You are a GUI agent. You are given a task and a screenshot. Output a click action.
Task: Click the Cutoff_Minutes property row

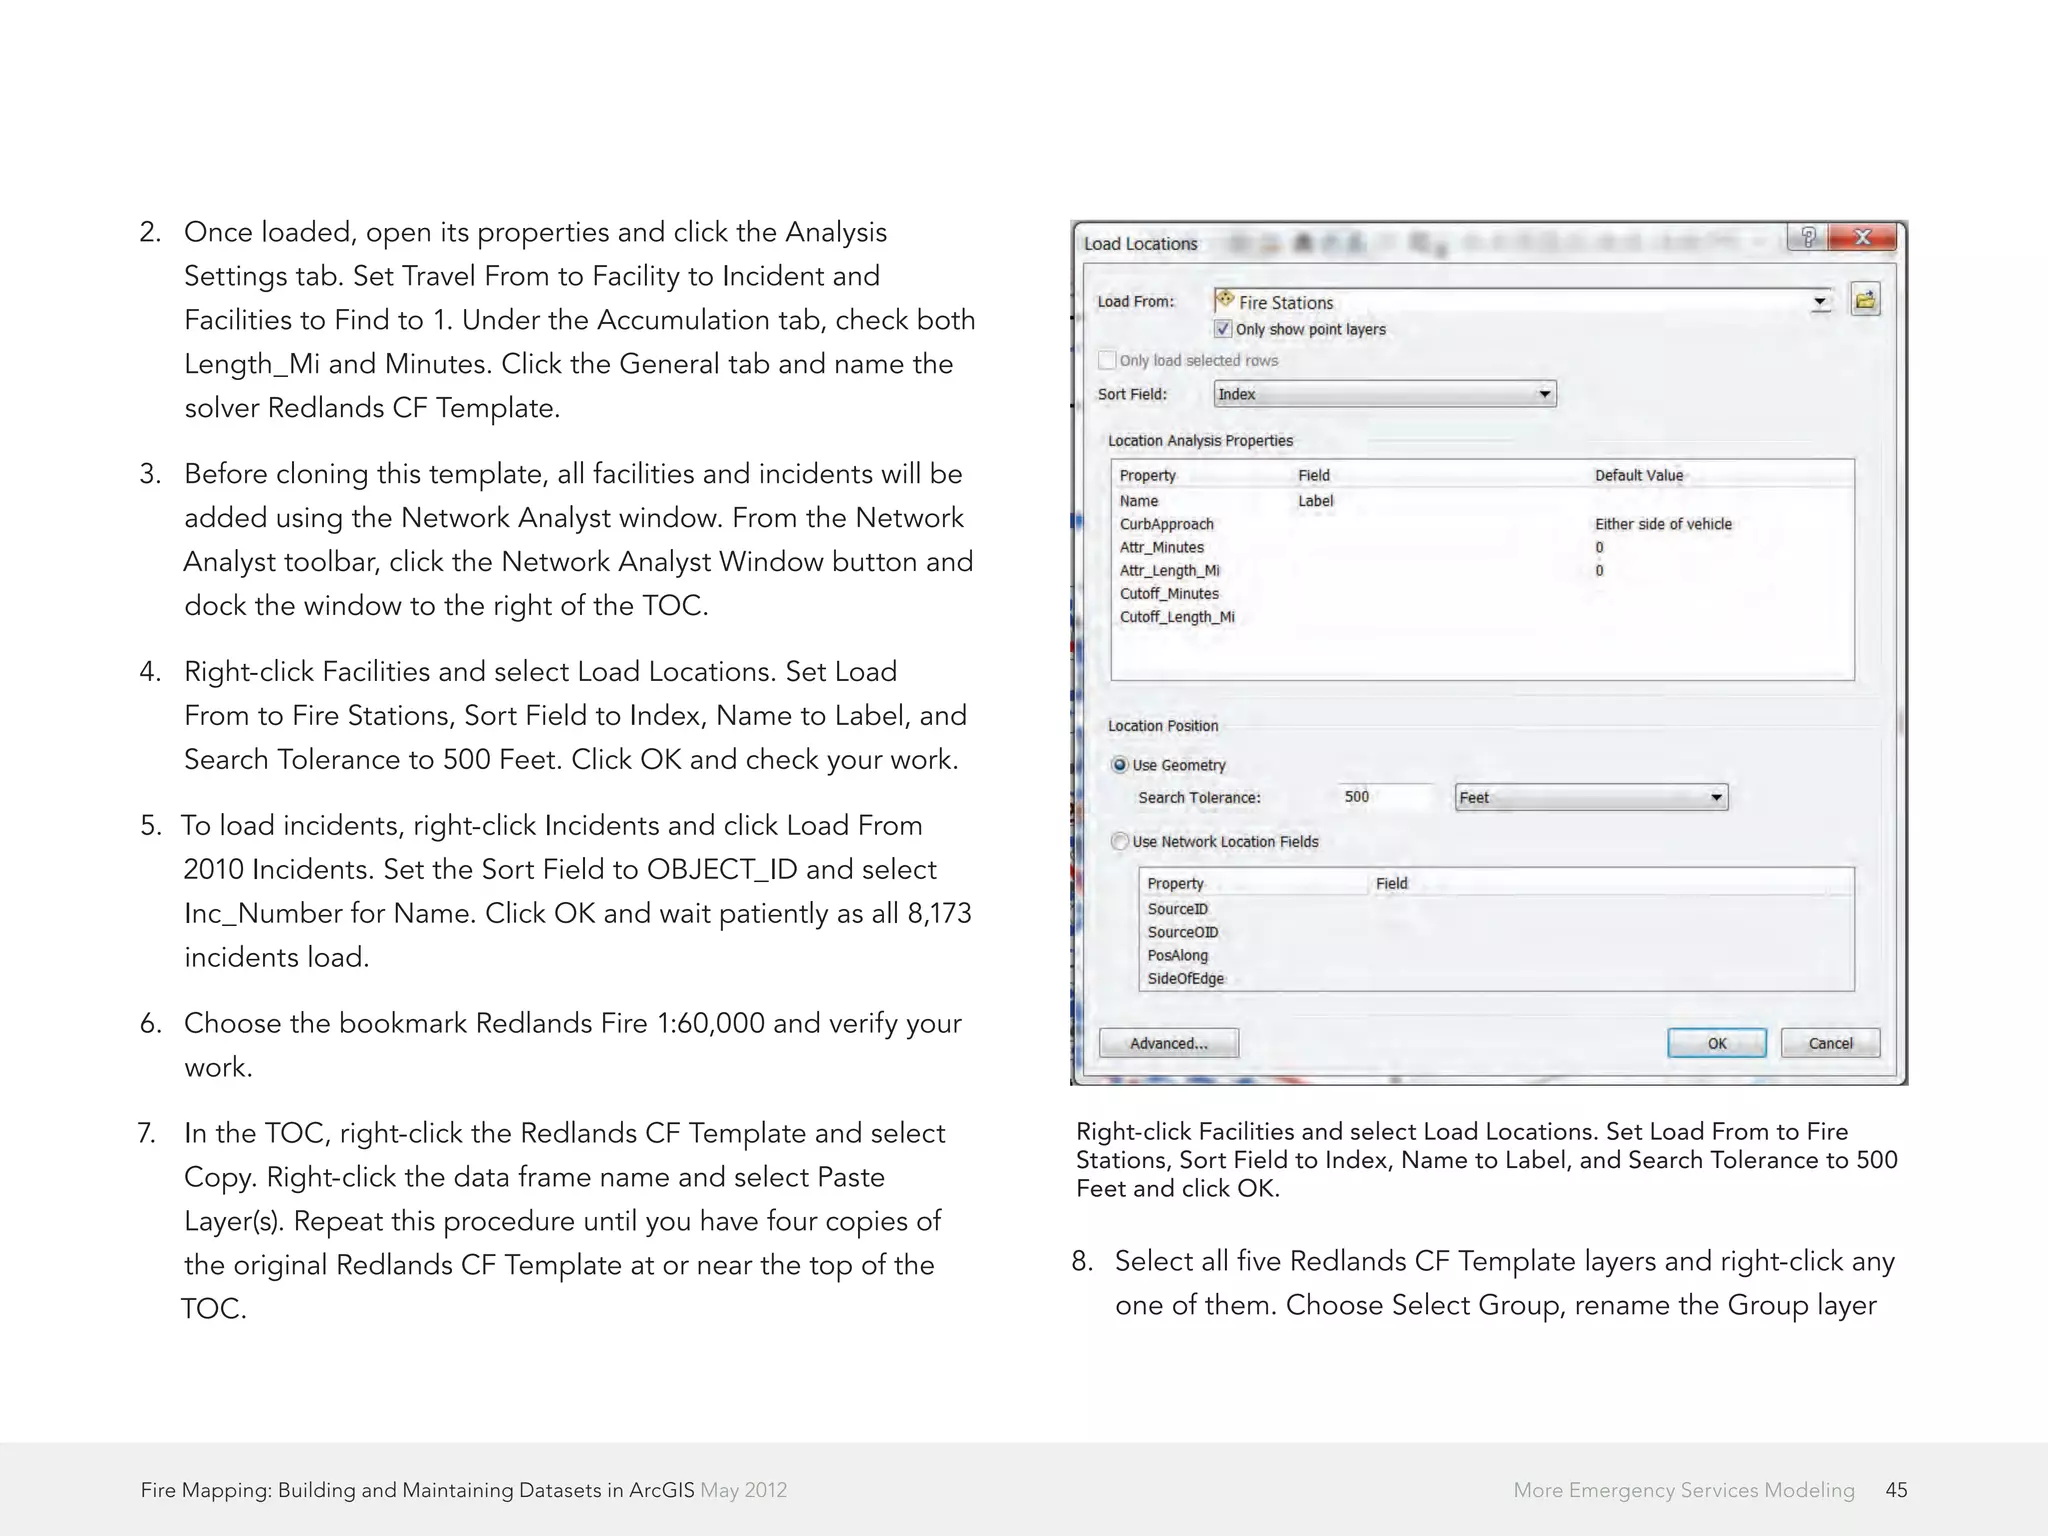tap(1169, 594)
